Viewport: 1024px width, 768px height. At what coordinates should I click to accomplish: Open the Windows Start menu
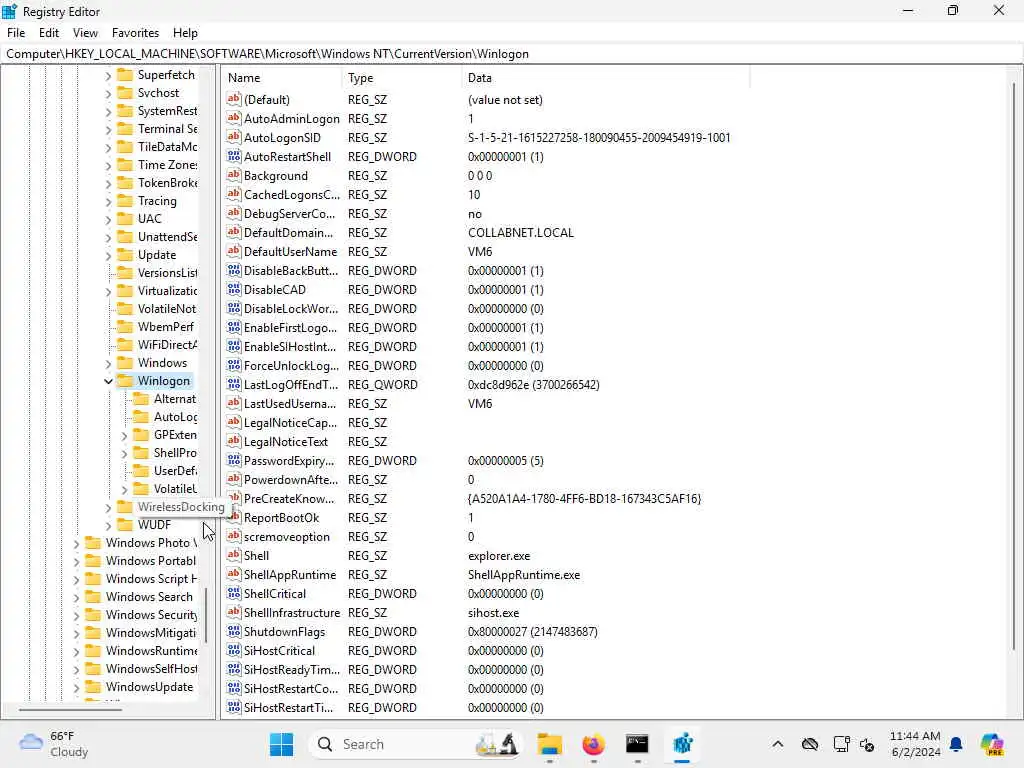(x=281, y=744)
